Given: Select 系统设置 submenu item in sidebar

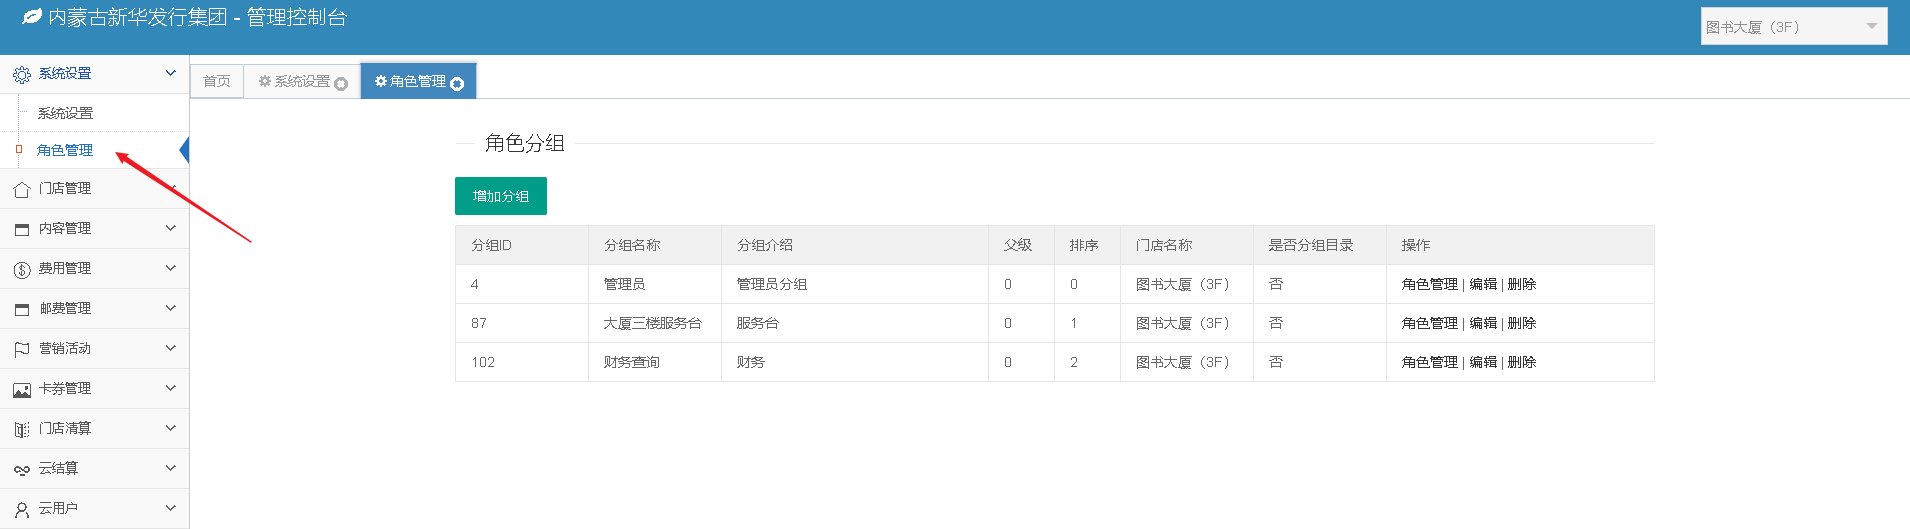Looking at the screenshot, I should [65, 113].
